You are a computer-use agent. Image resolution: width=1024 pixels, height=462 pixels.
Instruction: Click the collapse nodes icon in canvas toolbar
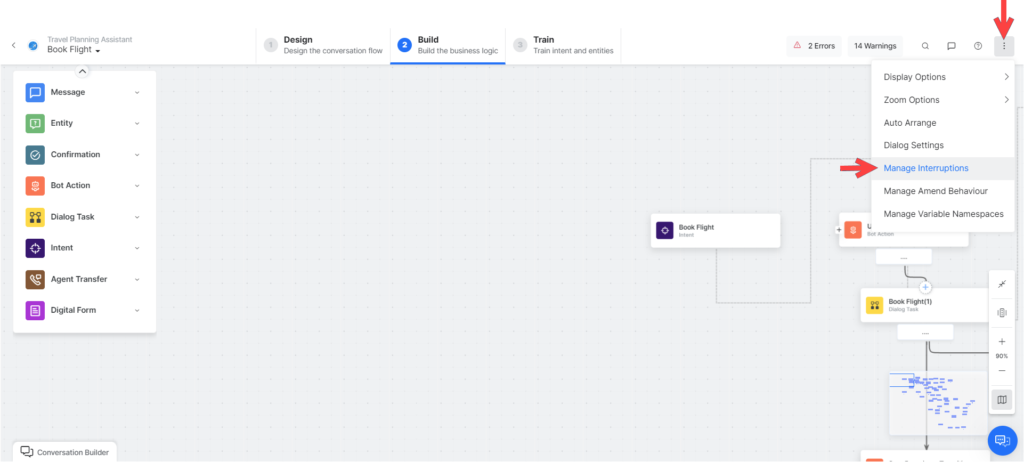(x=1002, y=285)
